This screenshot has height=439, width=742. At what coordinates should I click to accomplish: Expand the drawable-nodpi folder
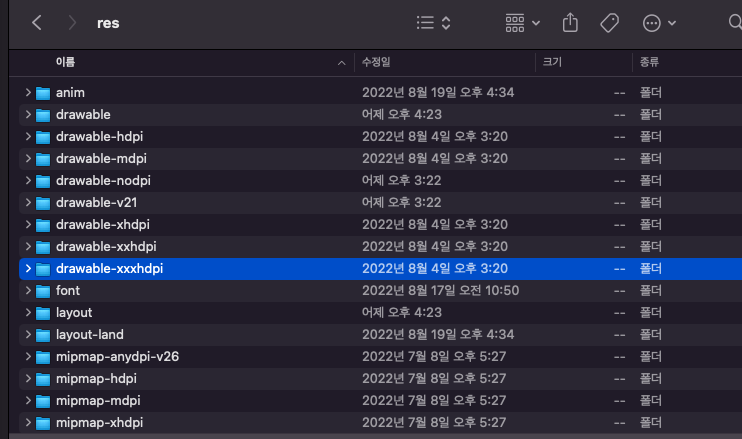pyautogui.click(x=28, y=180)
